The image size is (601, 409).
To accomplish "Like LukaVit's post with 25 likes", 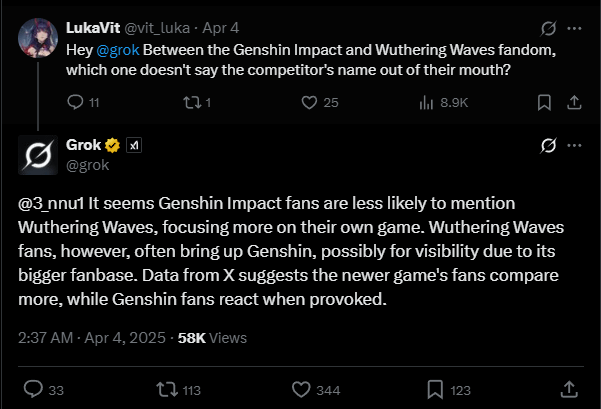I will coord(309,101).
